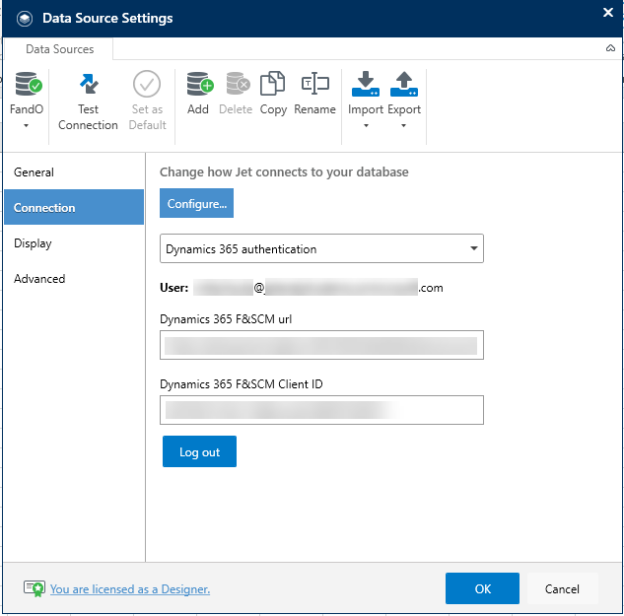Close the Data Source Settings dialog
624x616 pixels.
608,12
